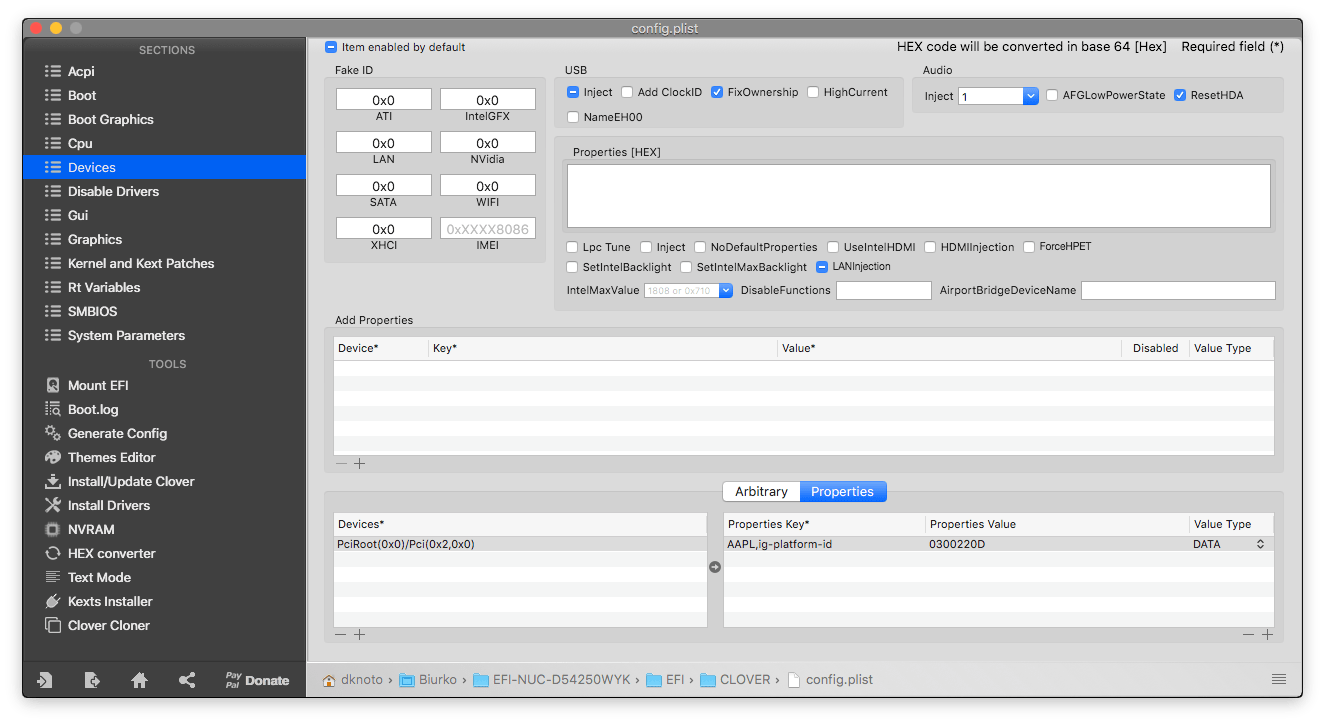Open the Themes Editor tool
This screenshot has height=724, width=1325.
tap(111, 457)
